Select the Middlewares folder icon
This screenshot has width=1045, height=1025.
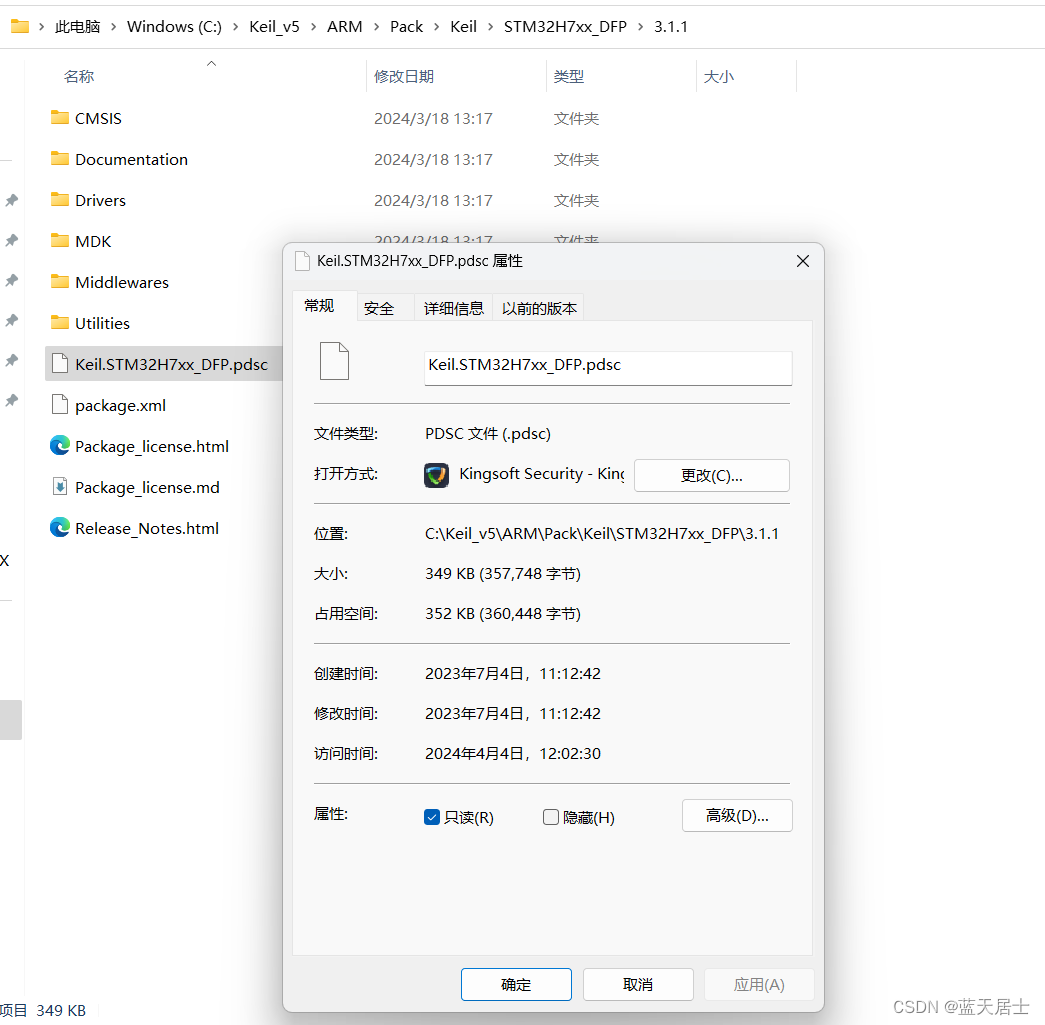point(60,282)
